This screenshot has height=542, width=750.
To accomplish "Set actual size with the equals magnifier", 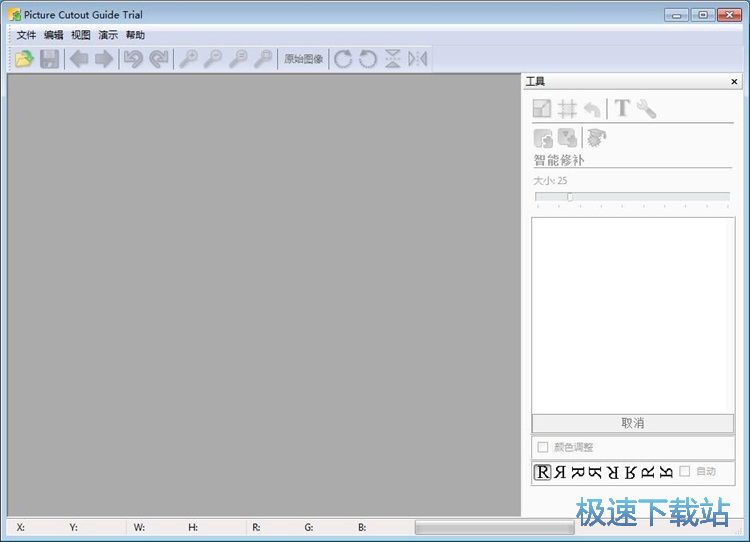I will click(x=238, y=59).
